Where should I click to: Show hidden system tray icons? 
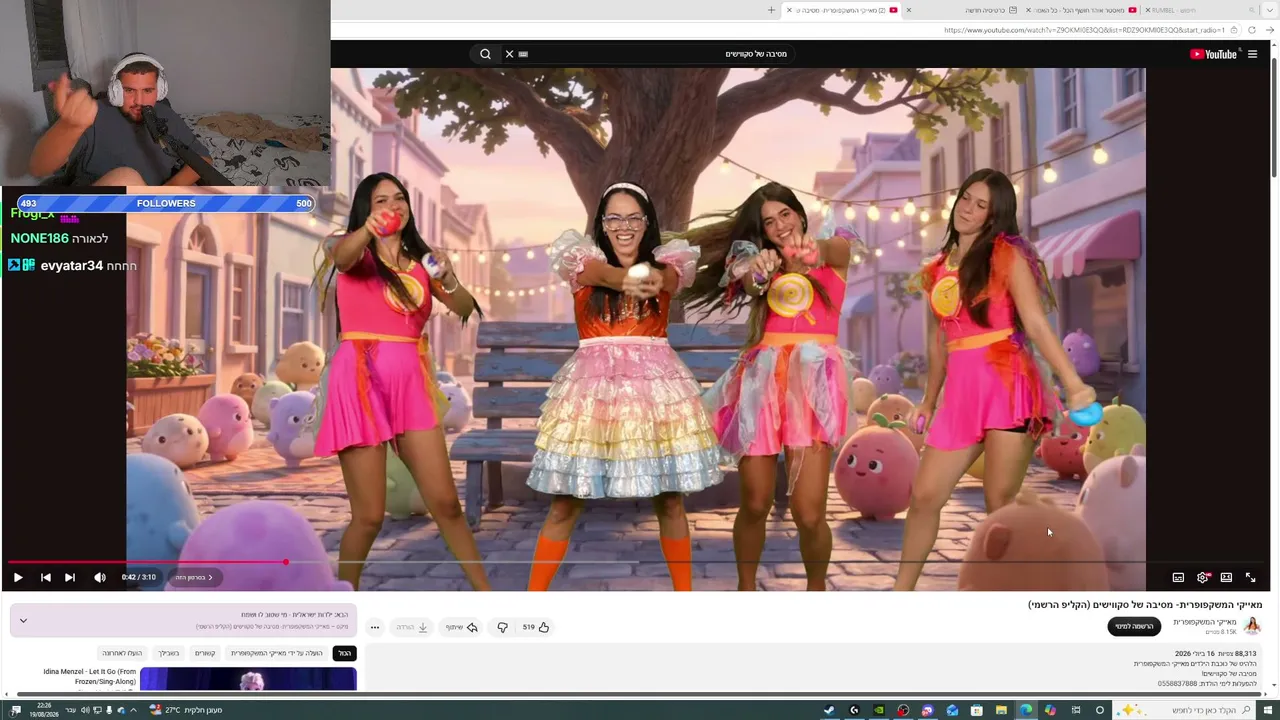pyautogui.click(x=133, y=710)
